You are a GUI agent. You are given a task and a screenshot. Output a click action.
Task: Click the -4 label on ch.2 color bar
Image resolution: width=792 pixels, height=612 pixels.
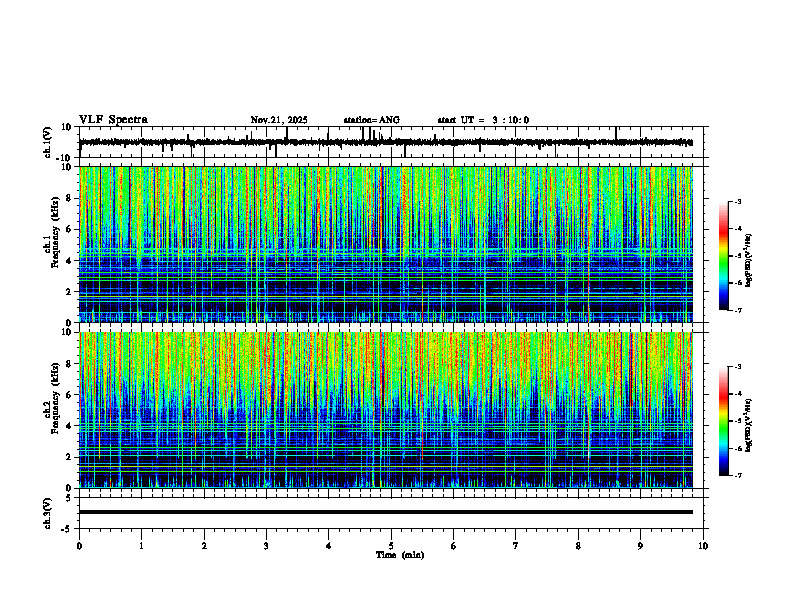pos(737,394)
